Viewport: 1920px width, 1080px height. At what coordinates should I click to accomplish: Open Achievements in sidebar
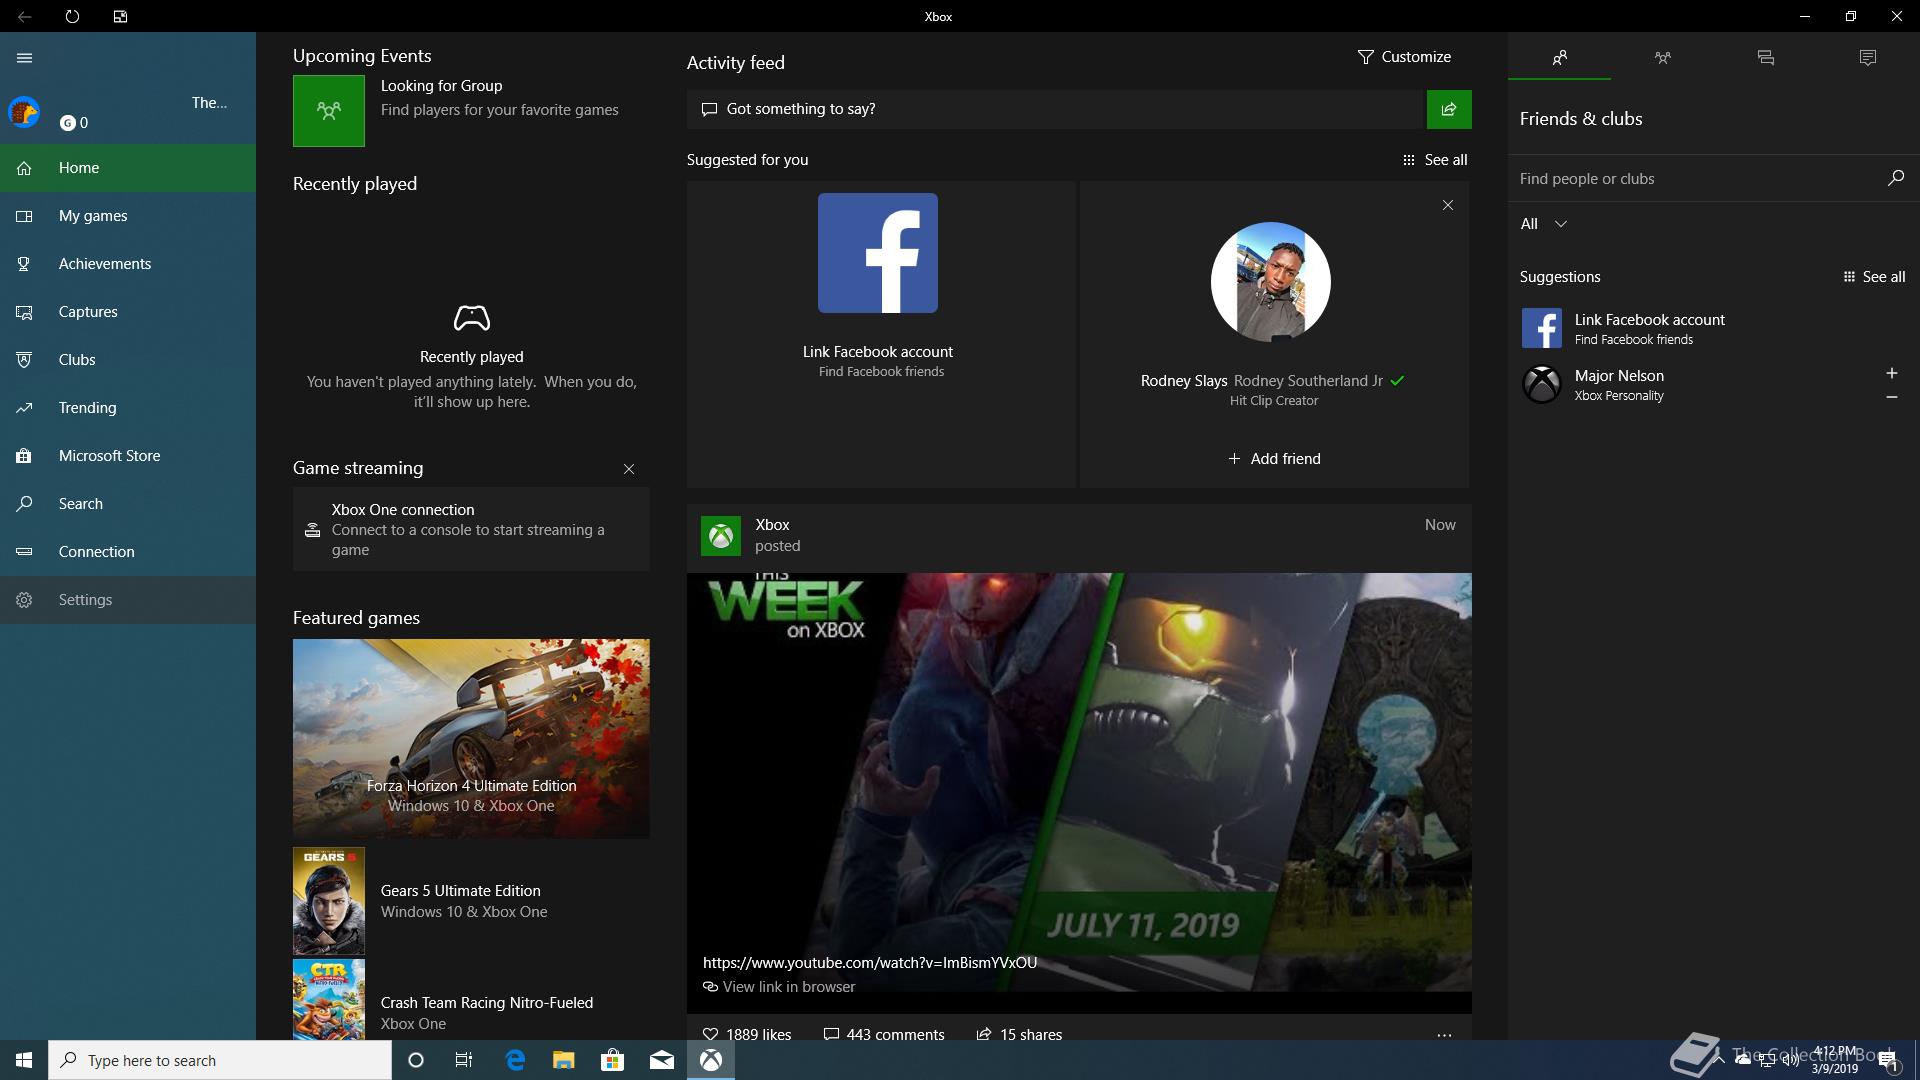click(x=128, y=264)
